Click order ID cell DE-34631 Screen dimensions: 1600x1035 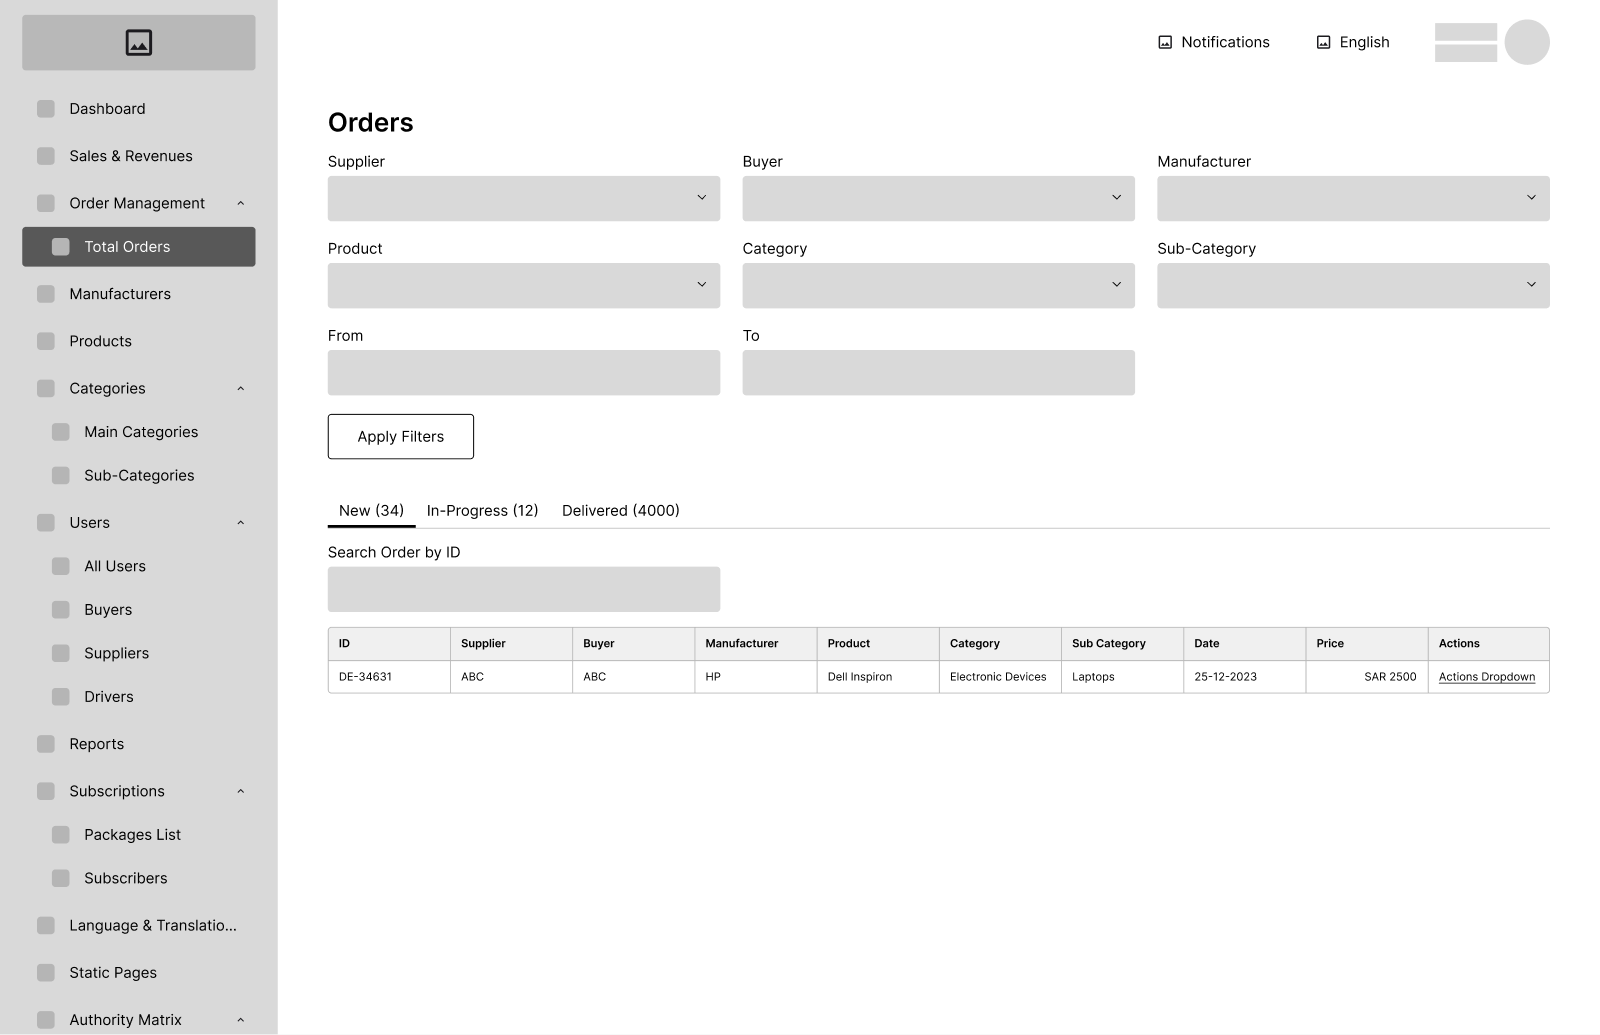(x=389, y=677)
